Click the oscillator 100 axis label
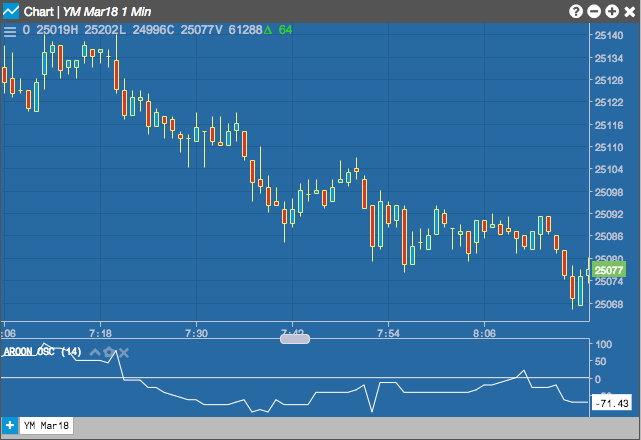The height and width of the screenshot is (440, 641). (603, 344)
